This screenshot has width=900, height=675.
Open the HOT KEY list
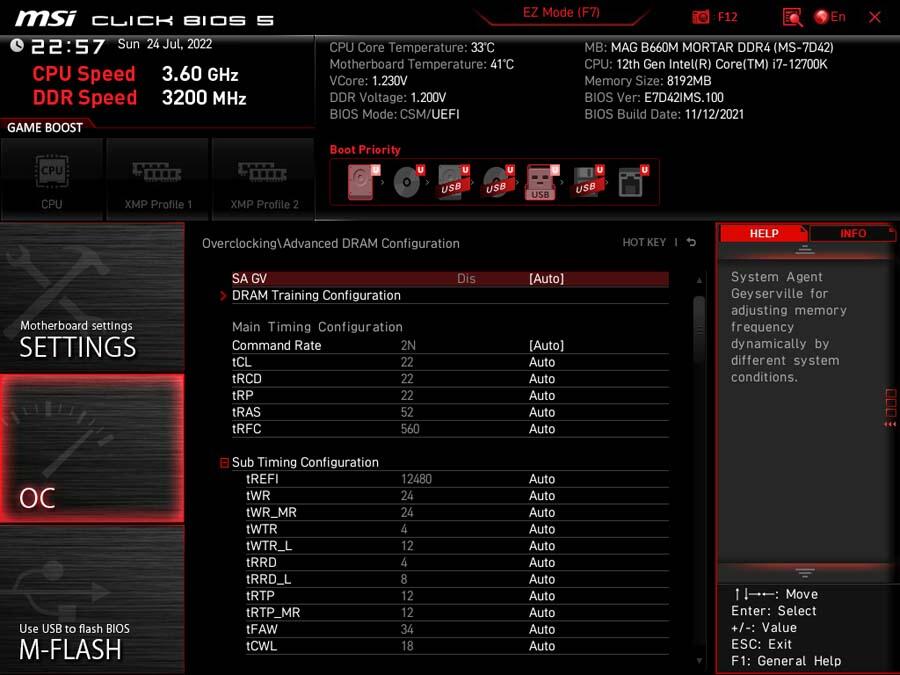[x=644, y=242]
